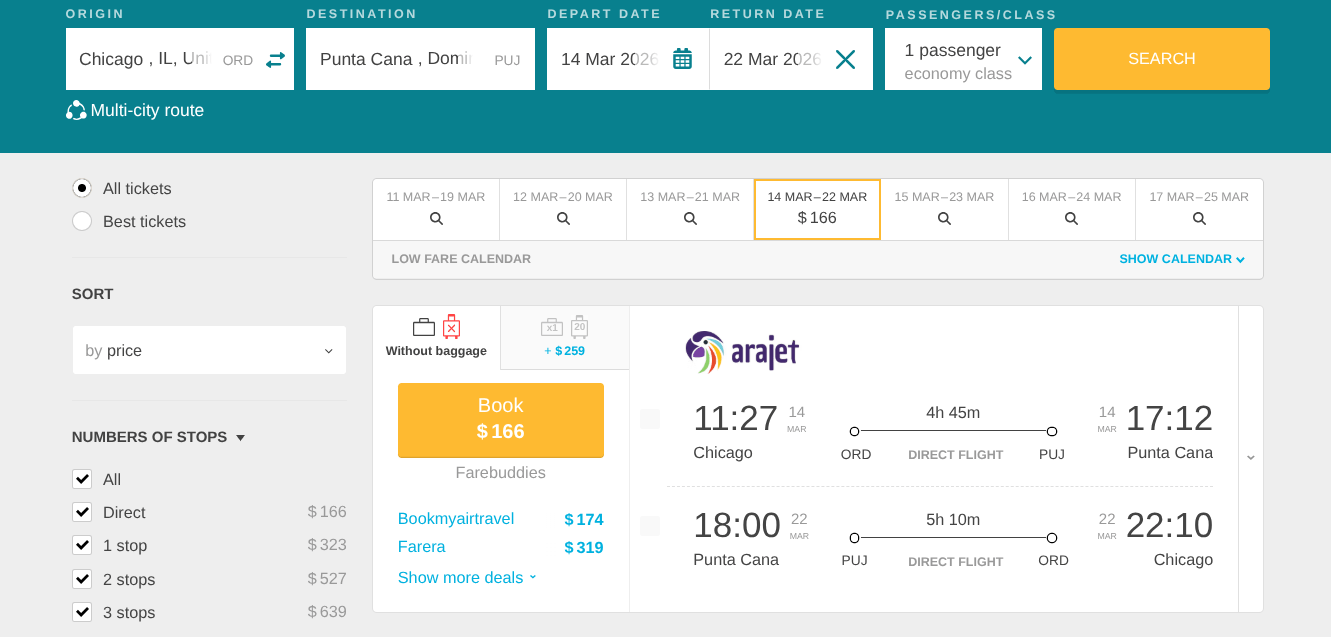Search fares for 13 Mar–21 Mar
Image resolution: width=1331 pixels, height=637 pixels.
[x=690, y=209]
